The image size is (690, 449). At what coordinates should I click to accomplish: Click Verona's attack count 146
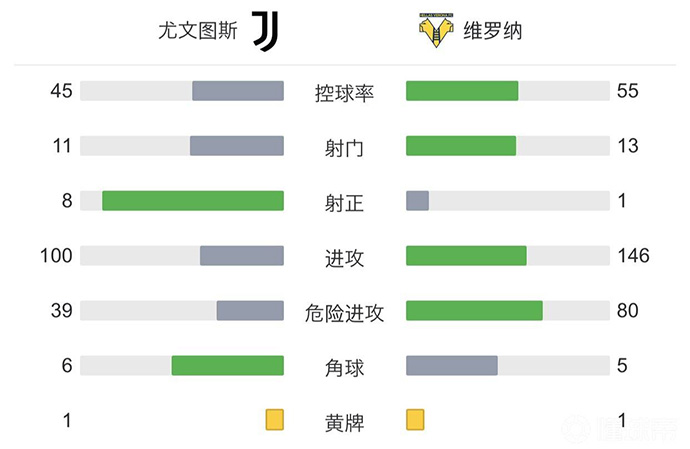coord(633,256)
